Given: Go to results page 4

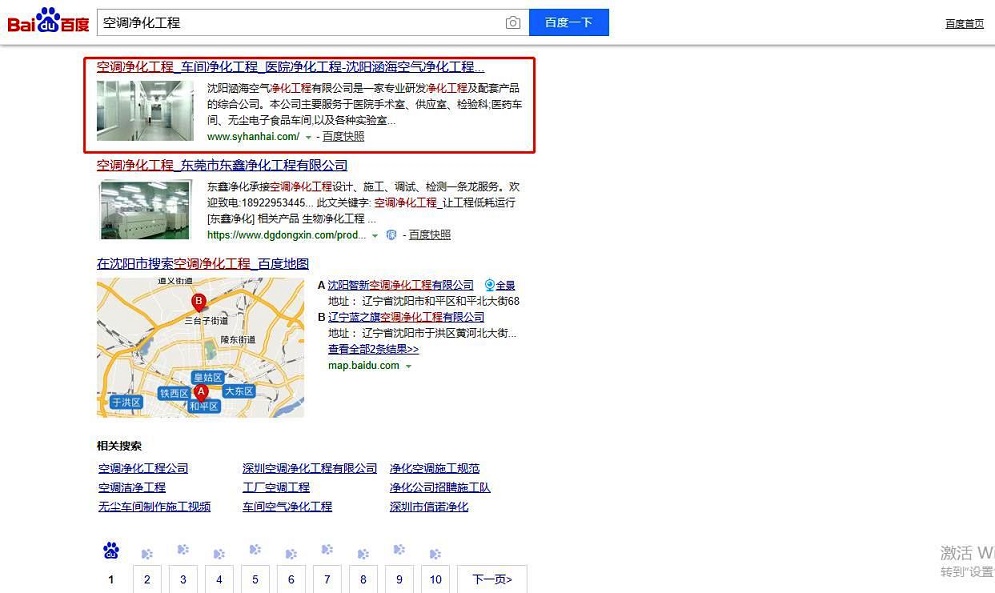Looking at the screenshot, I should click(219, 579).
